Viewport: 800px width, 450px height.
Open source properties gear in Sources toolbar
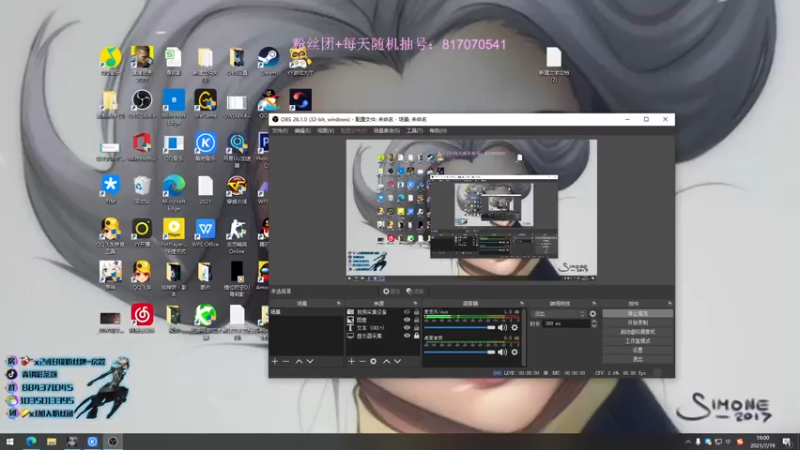373,361
